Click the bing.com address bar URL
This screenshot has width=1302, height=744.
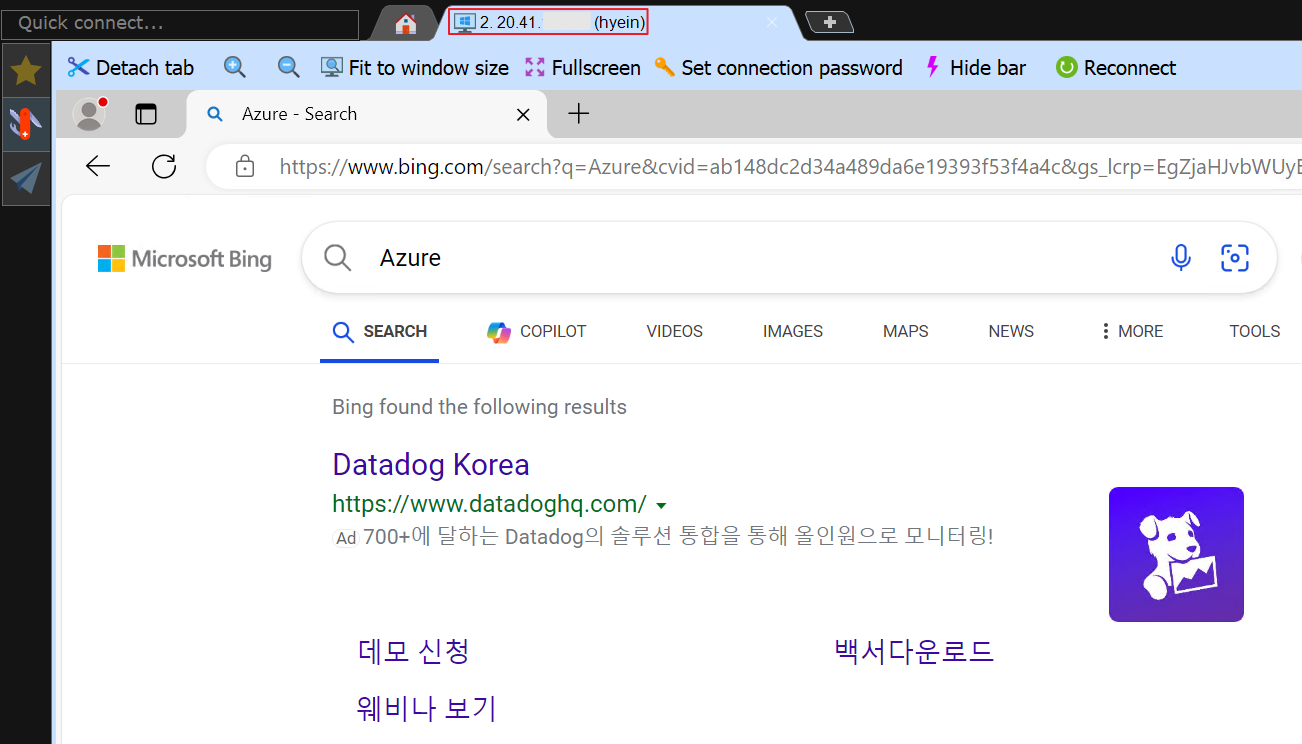tap(790, 167)
